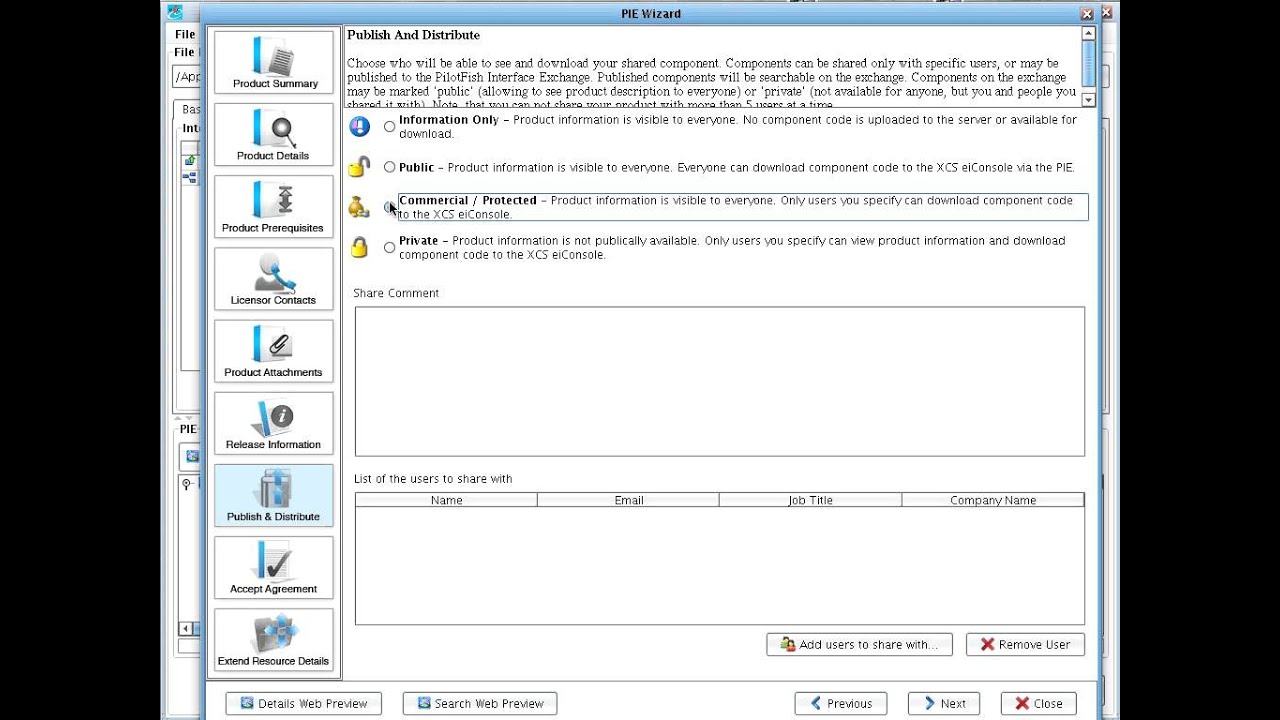This screenshot has height=720, width=1280.
Task: Open the Extend Resource Details step
Action: (274, 640)
